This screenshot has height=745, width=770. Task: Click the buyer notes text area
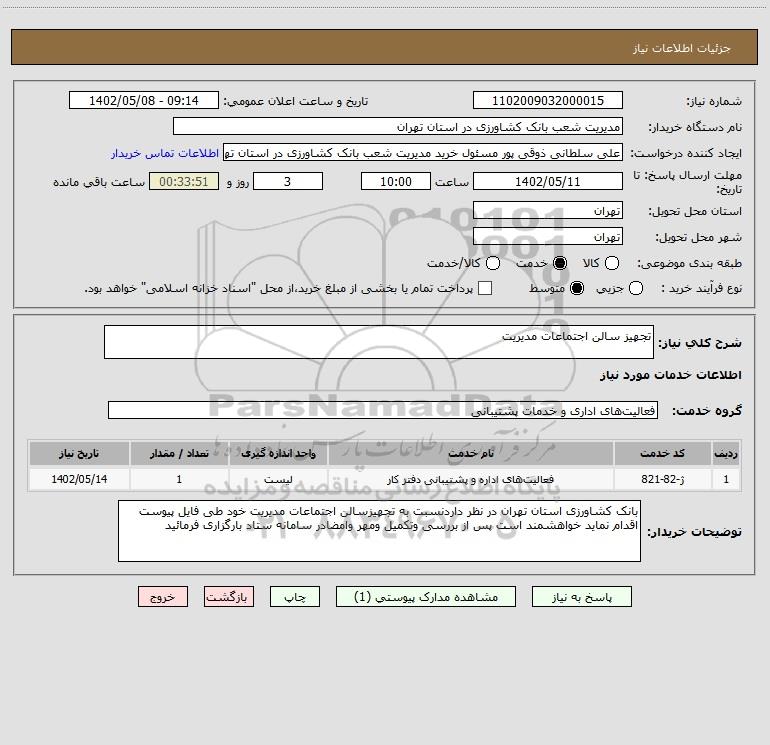click(x=379, y=531)
